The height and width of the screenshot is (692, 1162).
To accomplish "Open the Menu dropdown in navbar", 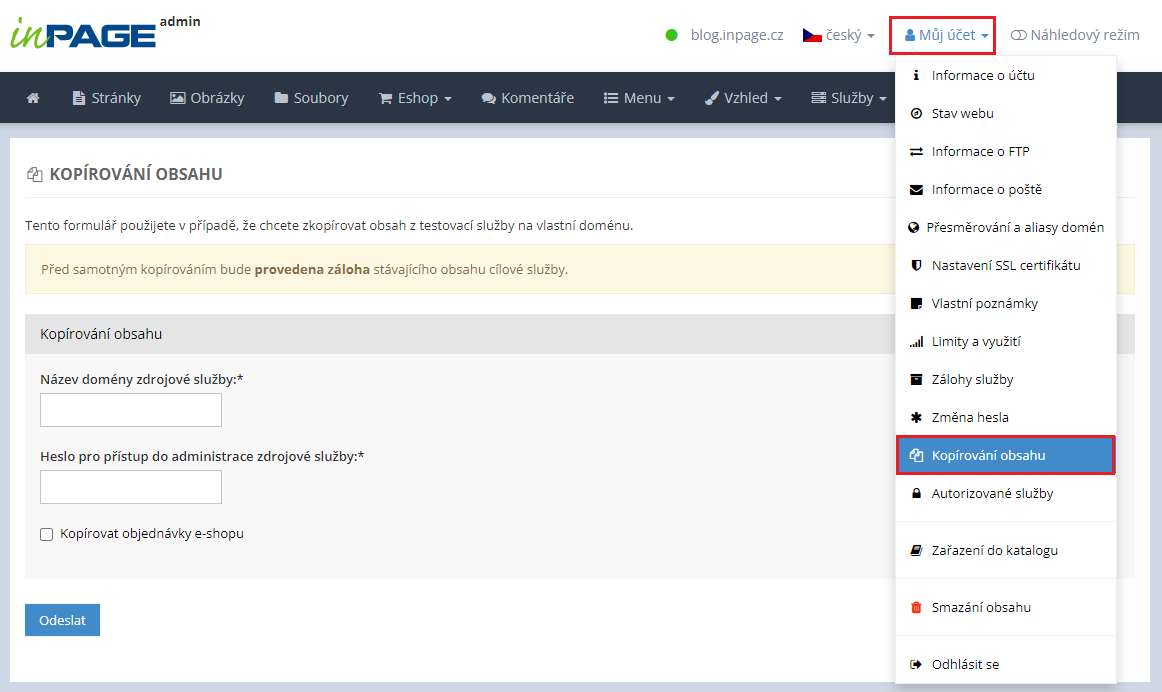I will [639, 98].
